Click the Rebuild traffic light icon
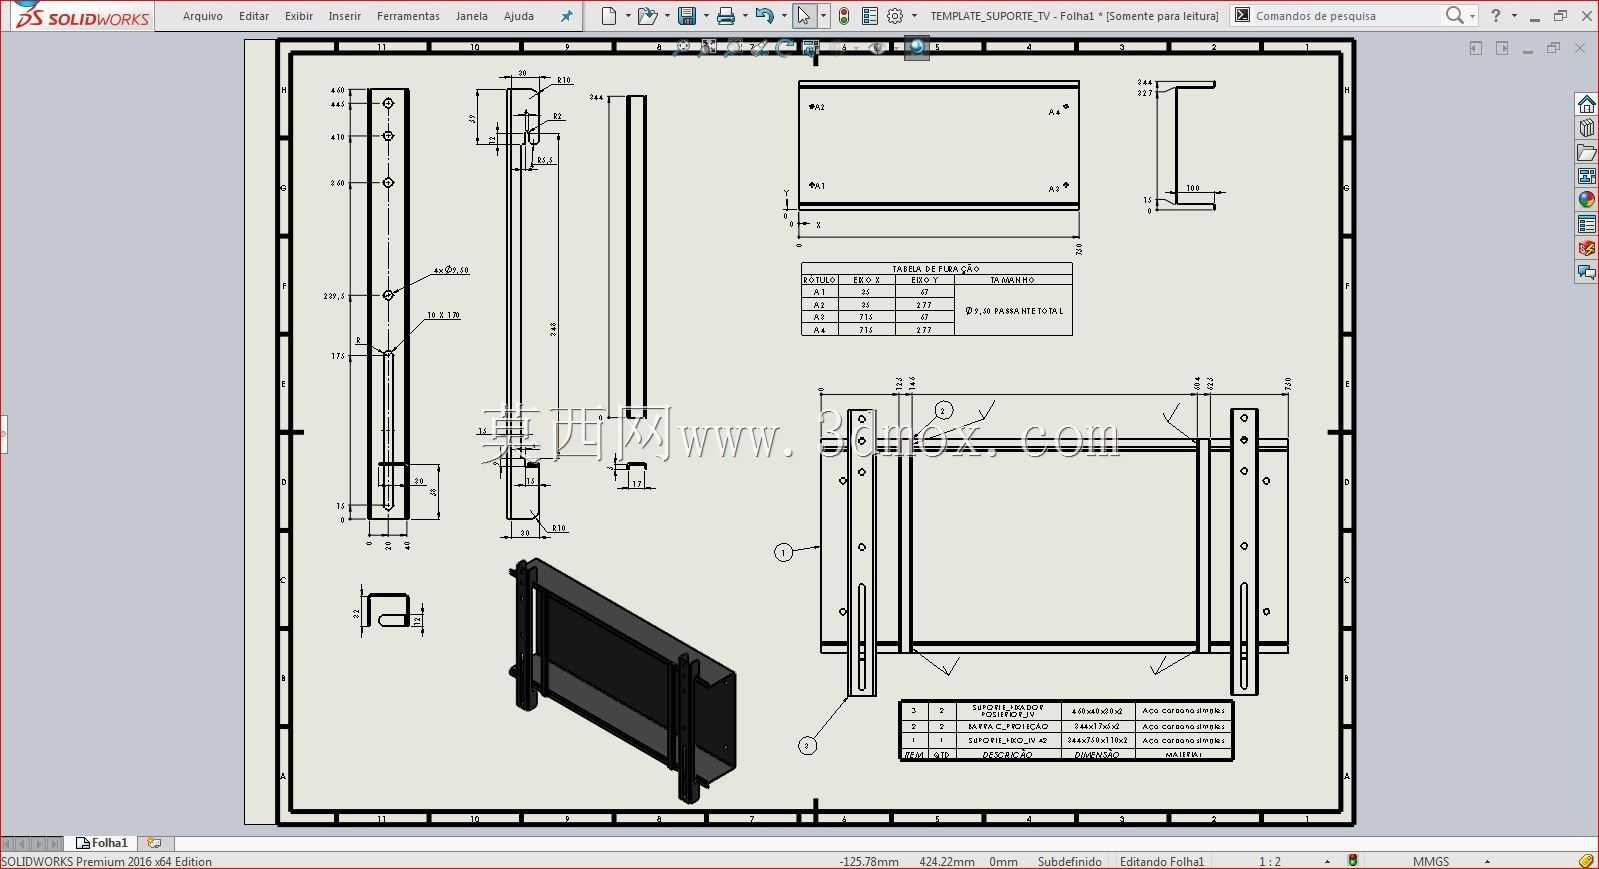The width and height of the screenshot is (1599, 869). pos(844,16)
